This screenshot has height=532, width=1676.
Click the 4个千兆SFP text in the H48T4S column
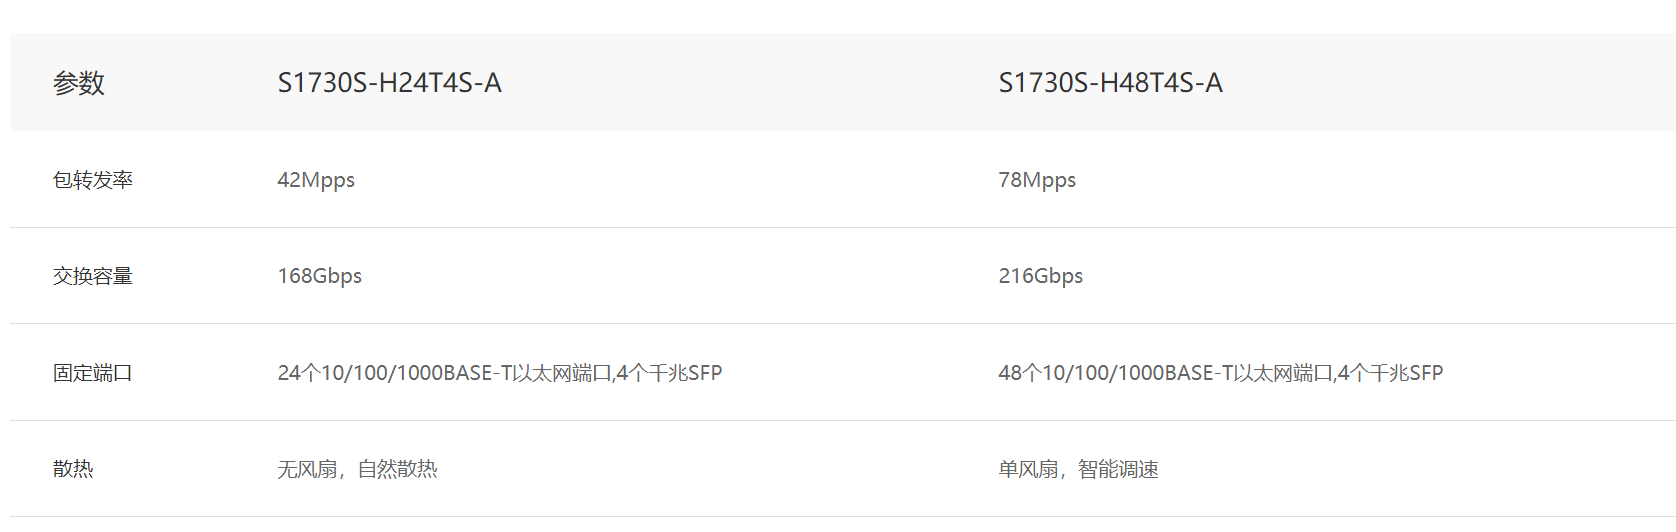(x=1391, y=373)
